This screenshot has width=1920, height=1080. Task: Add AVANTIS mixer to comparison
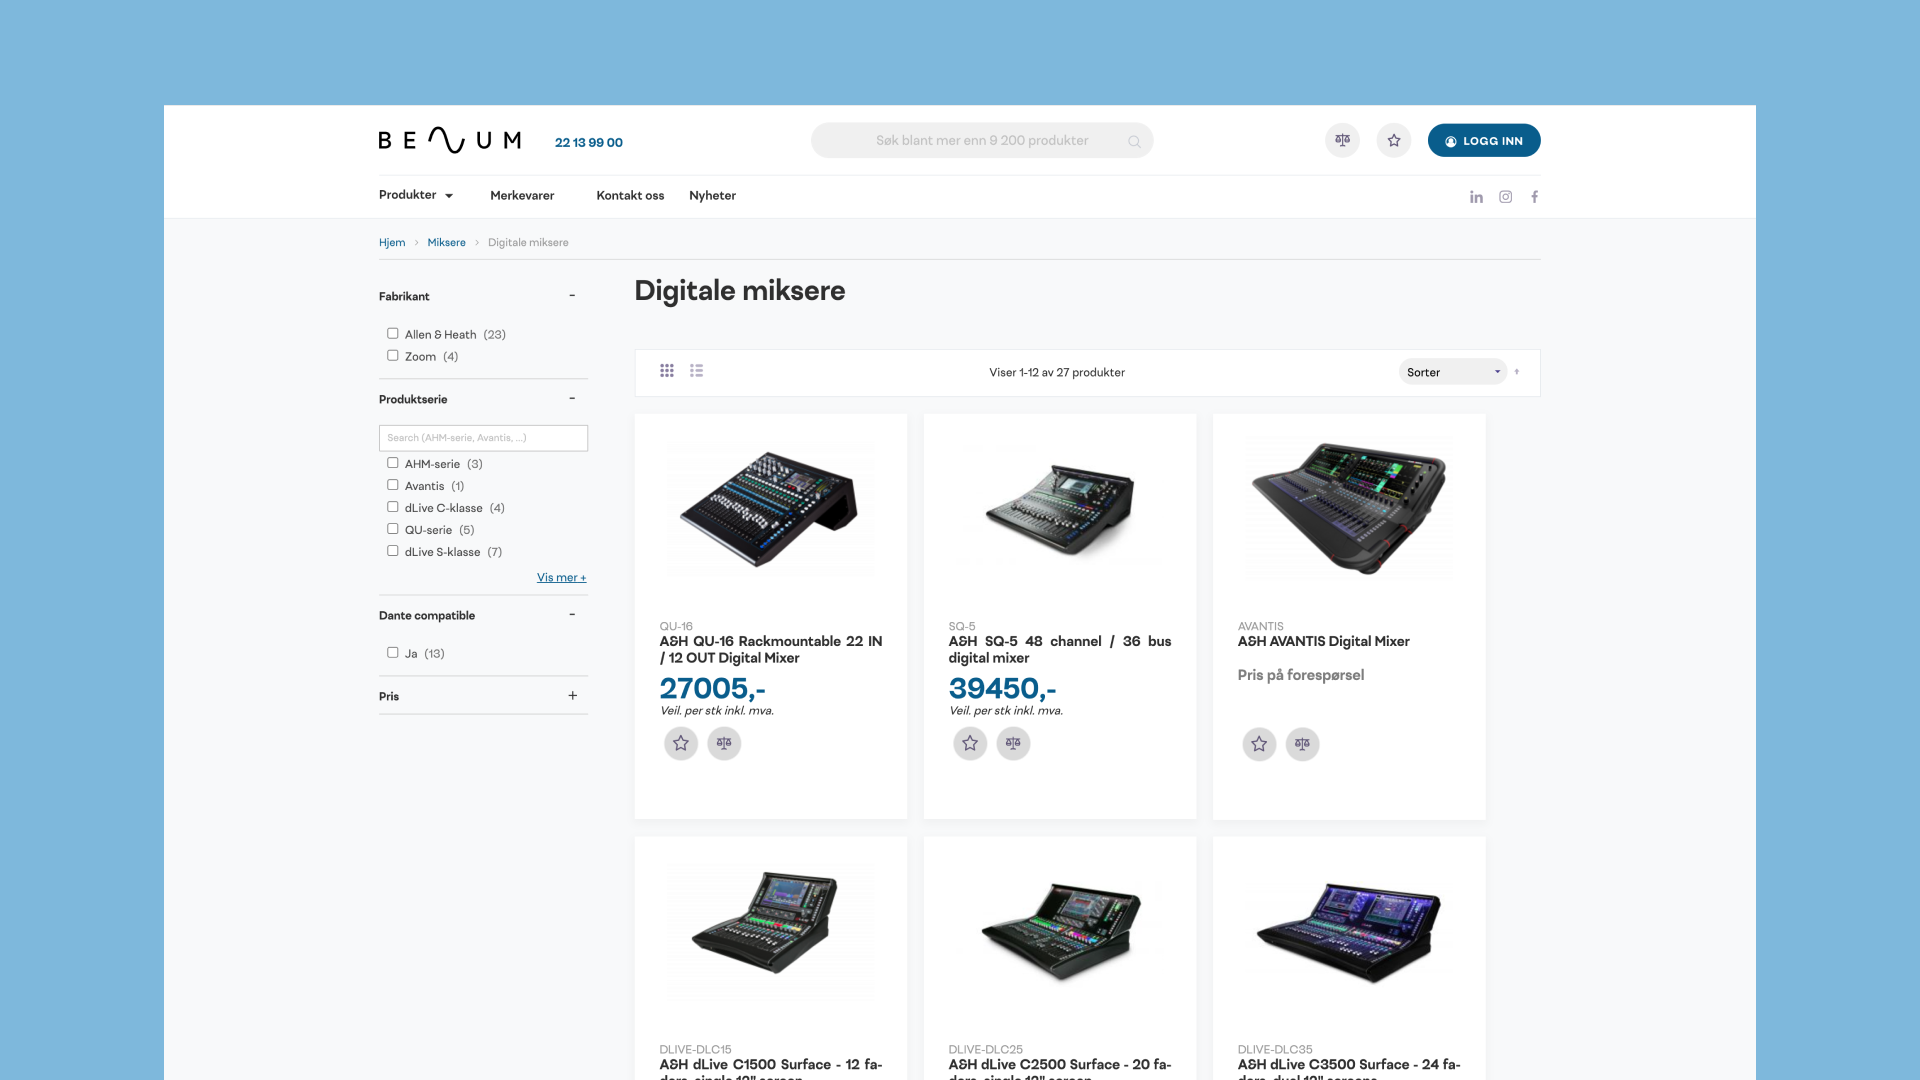coord(1302,744)
